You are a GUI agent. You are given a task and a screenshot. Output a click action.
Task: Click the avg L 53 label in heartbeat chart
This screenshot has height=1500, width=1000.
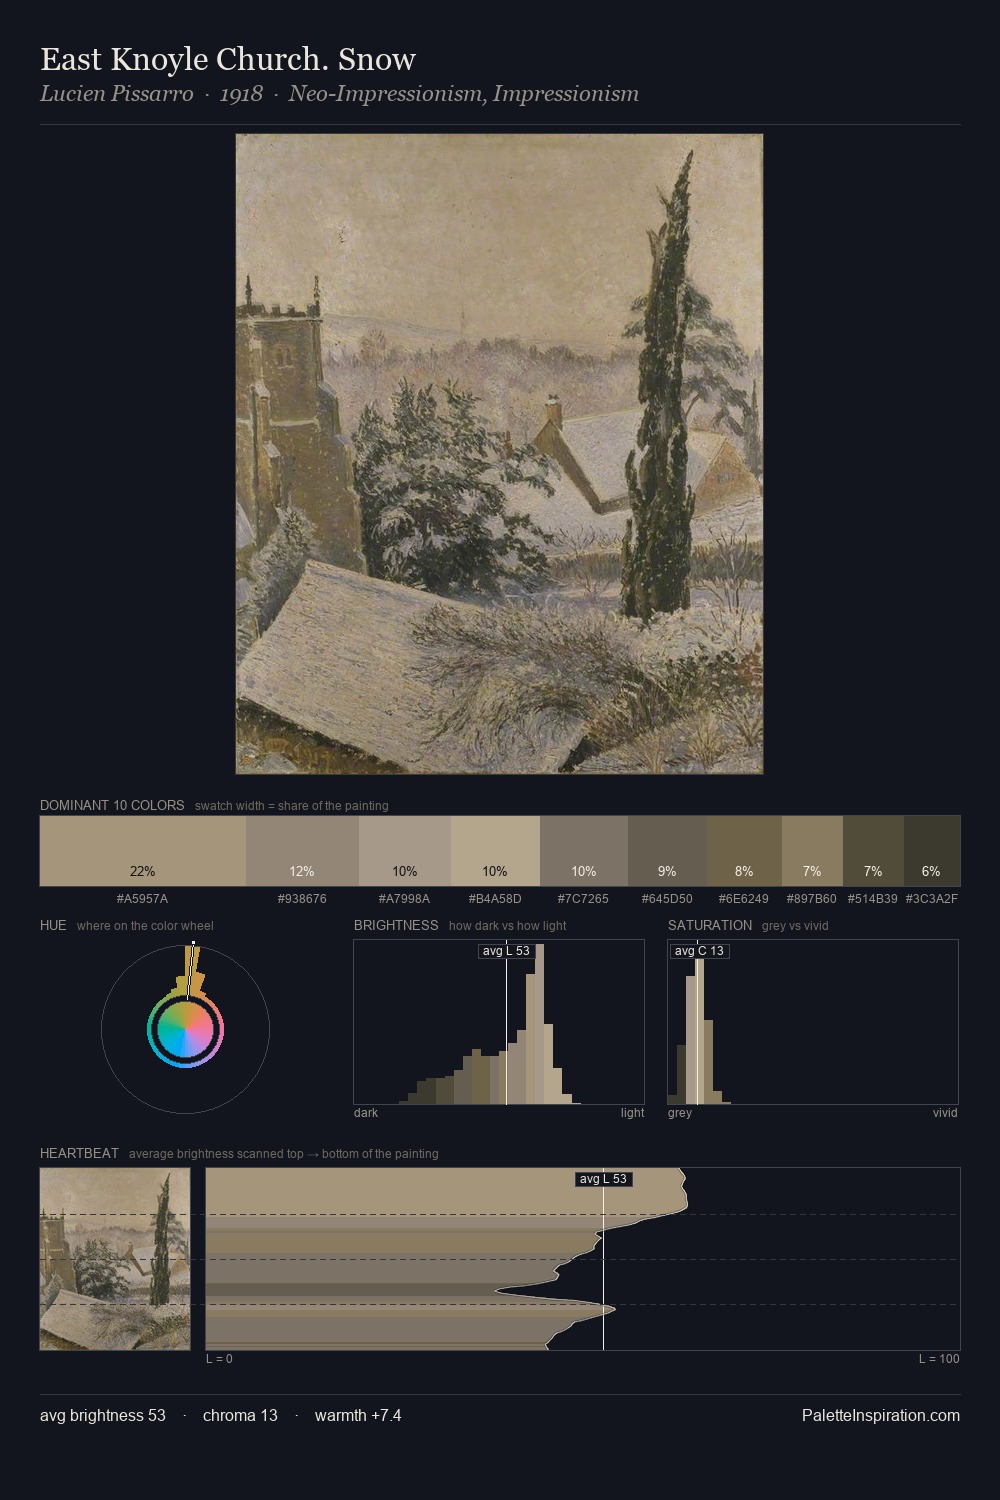click(x=603, y=1179)
